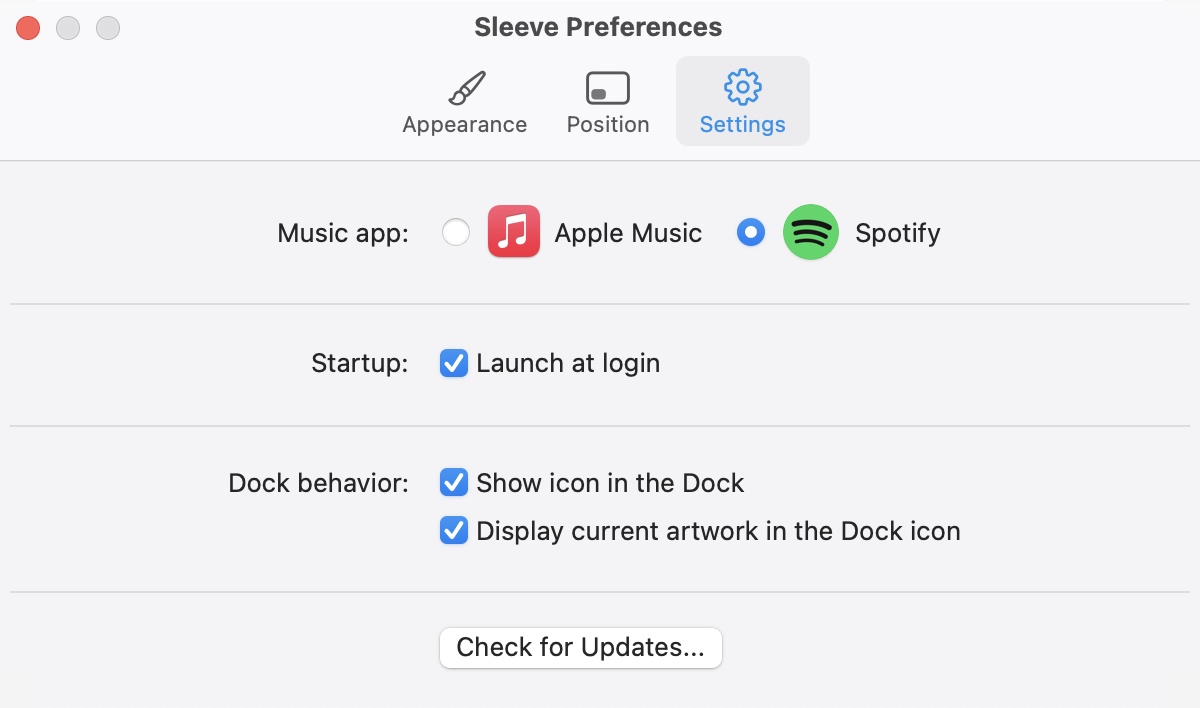Toggle Show icon in the Dock checkbox
The image size is (1200, 708).
pos(454,483)
